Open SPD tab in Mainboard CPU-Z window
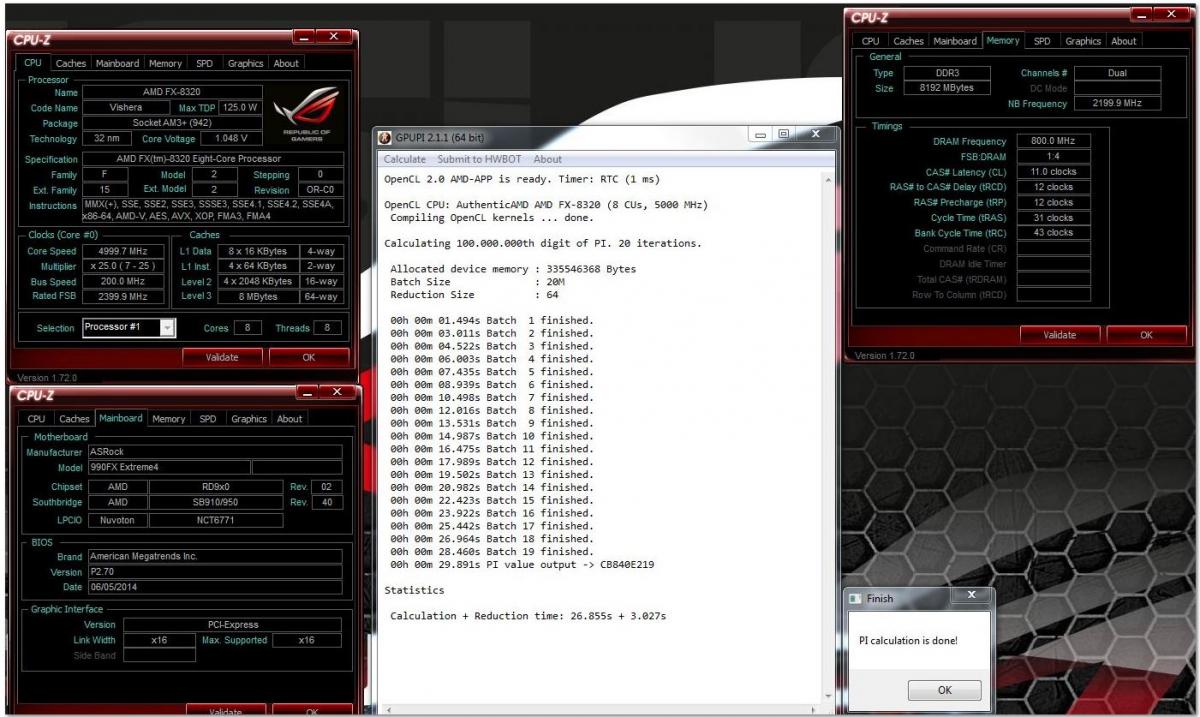 207,419
